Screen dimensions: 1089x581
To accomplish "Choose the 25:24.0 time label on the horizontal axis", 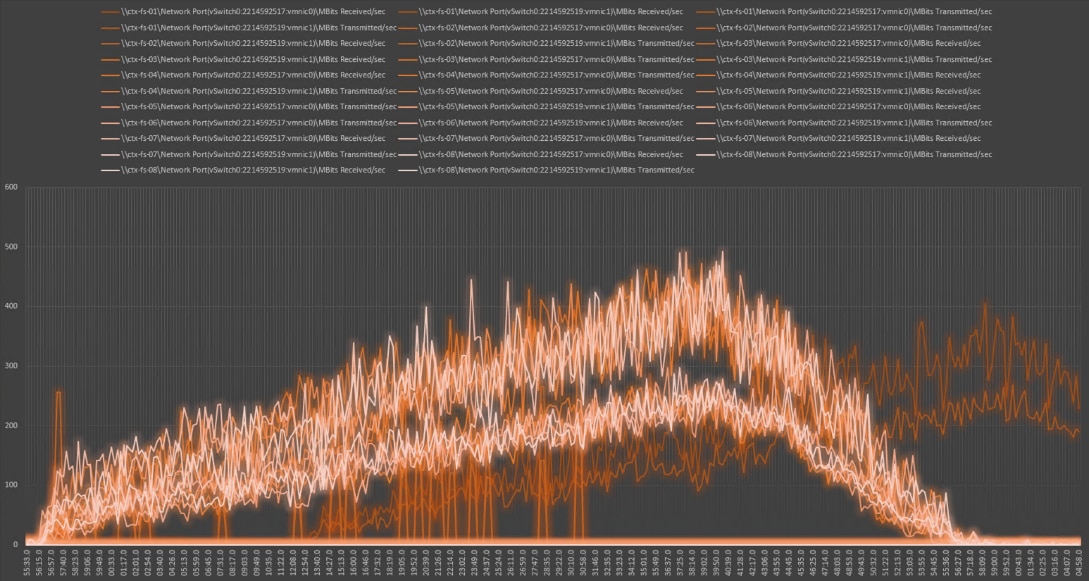I will (498, 562).
